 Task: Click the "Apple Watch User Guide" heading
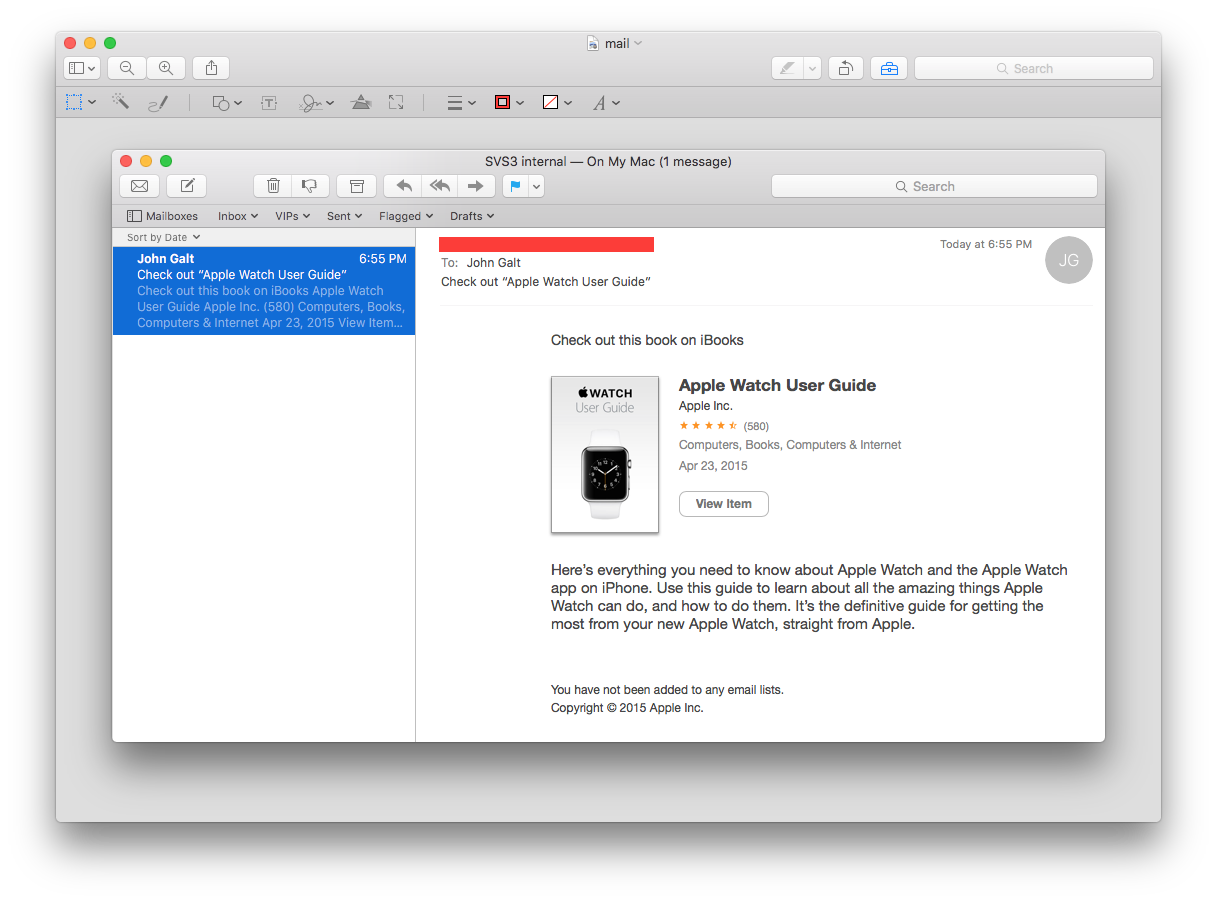coord(777,385)
